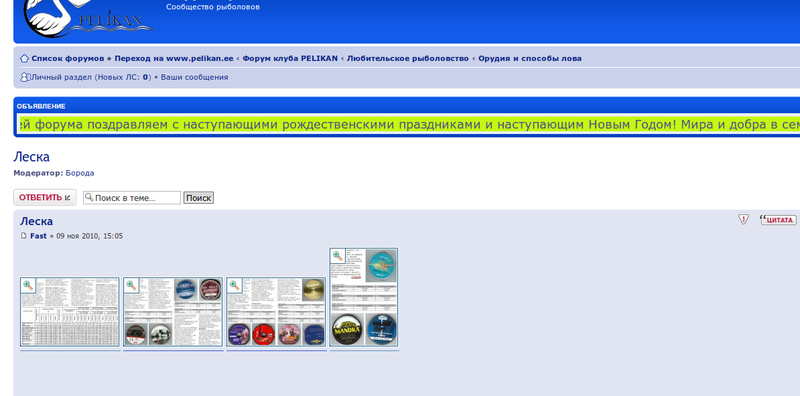The image size is (800, 396).
Task: Open author Fast profile
Action: point(38,236)
